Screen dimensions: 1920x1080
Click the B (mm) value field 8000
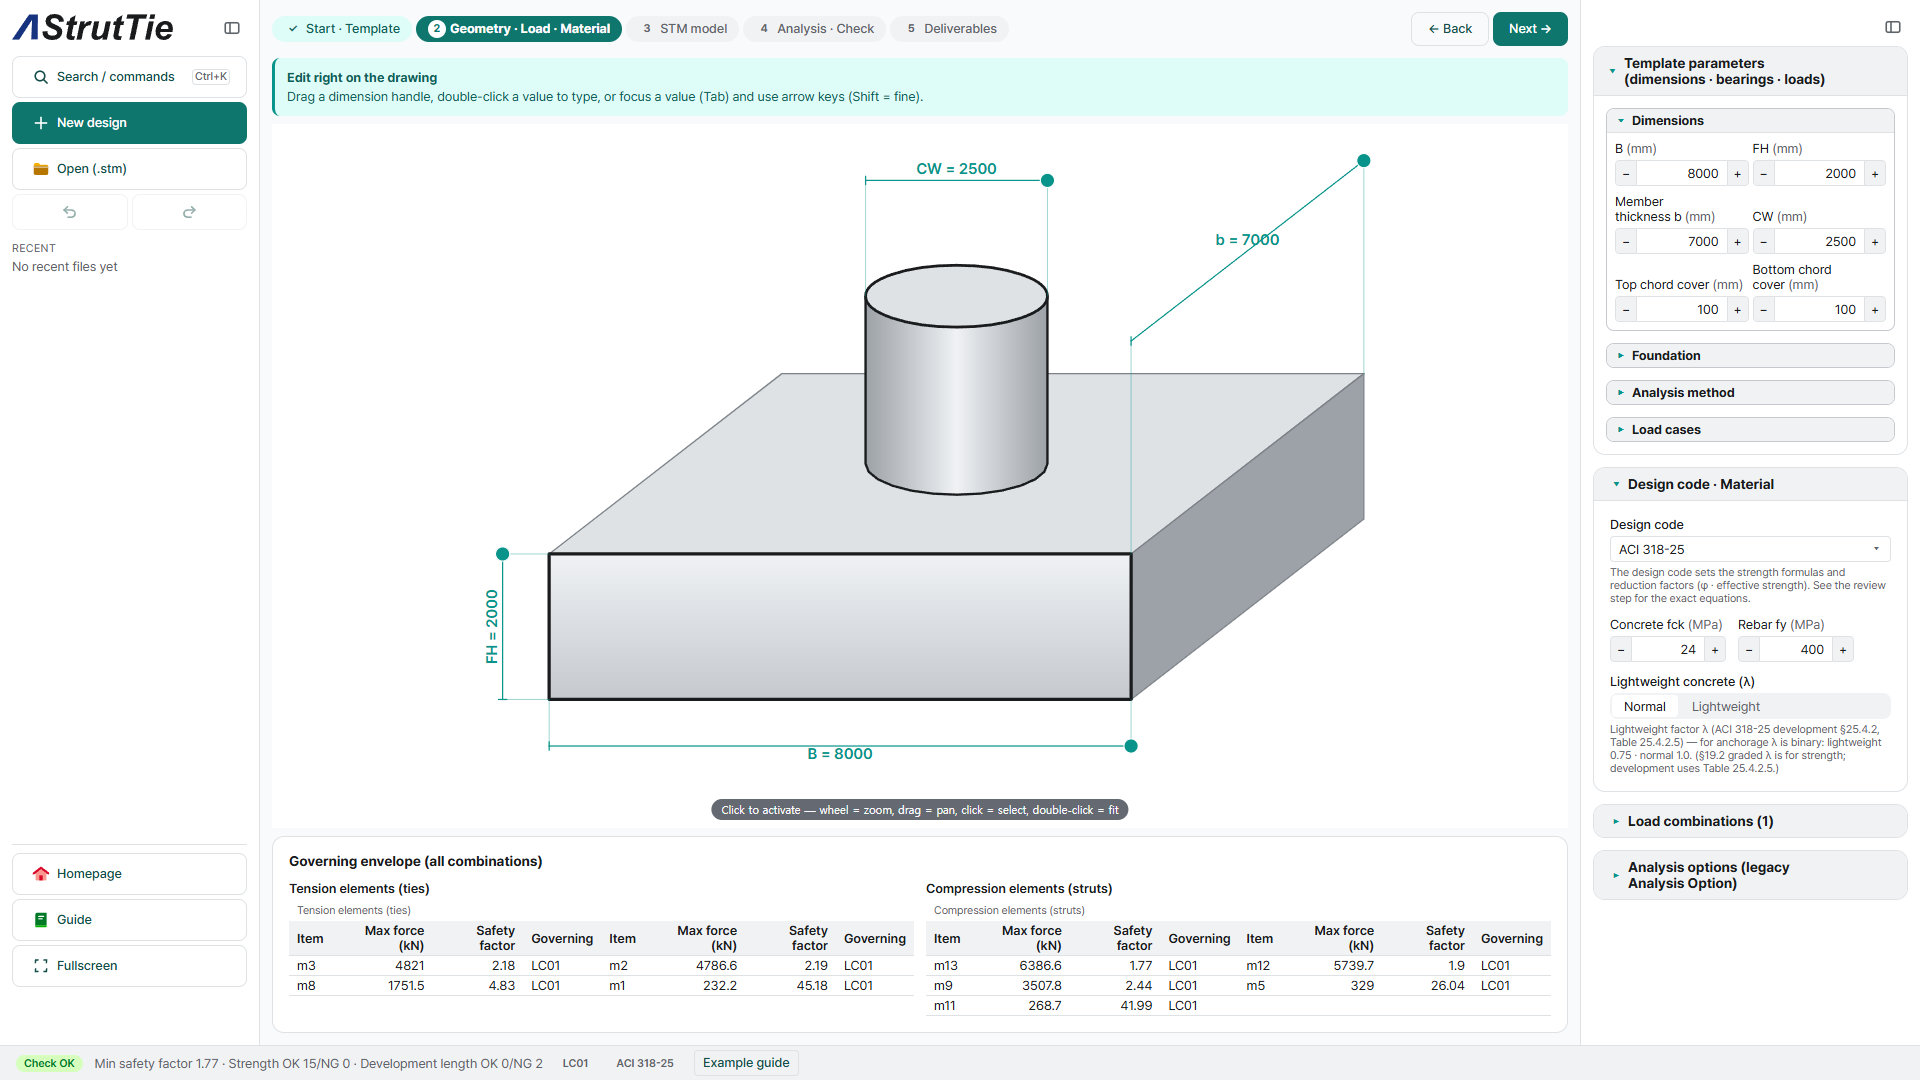(x=1682, y=174)
